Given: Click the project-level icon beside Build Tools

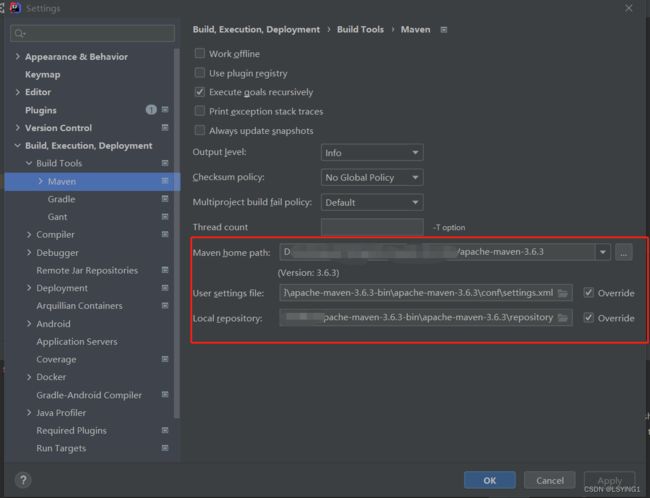Looking at the screenshot, I should pyautogui.click(x=165, y=163).
